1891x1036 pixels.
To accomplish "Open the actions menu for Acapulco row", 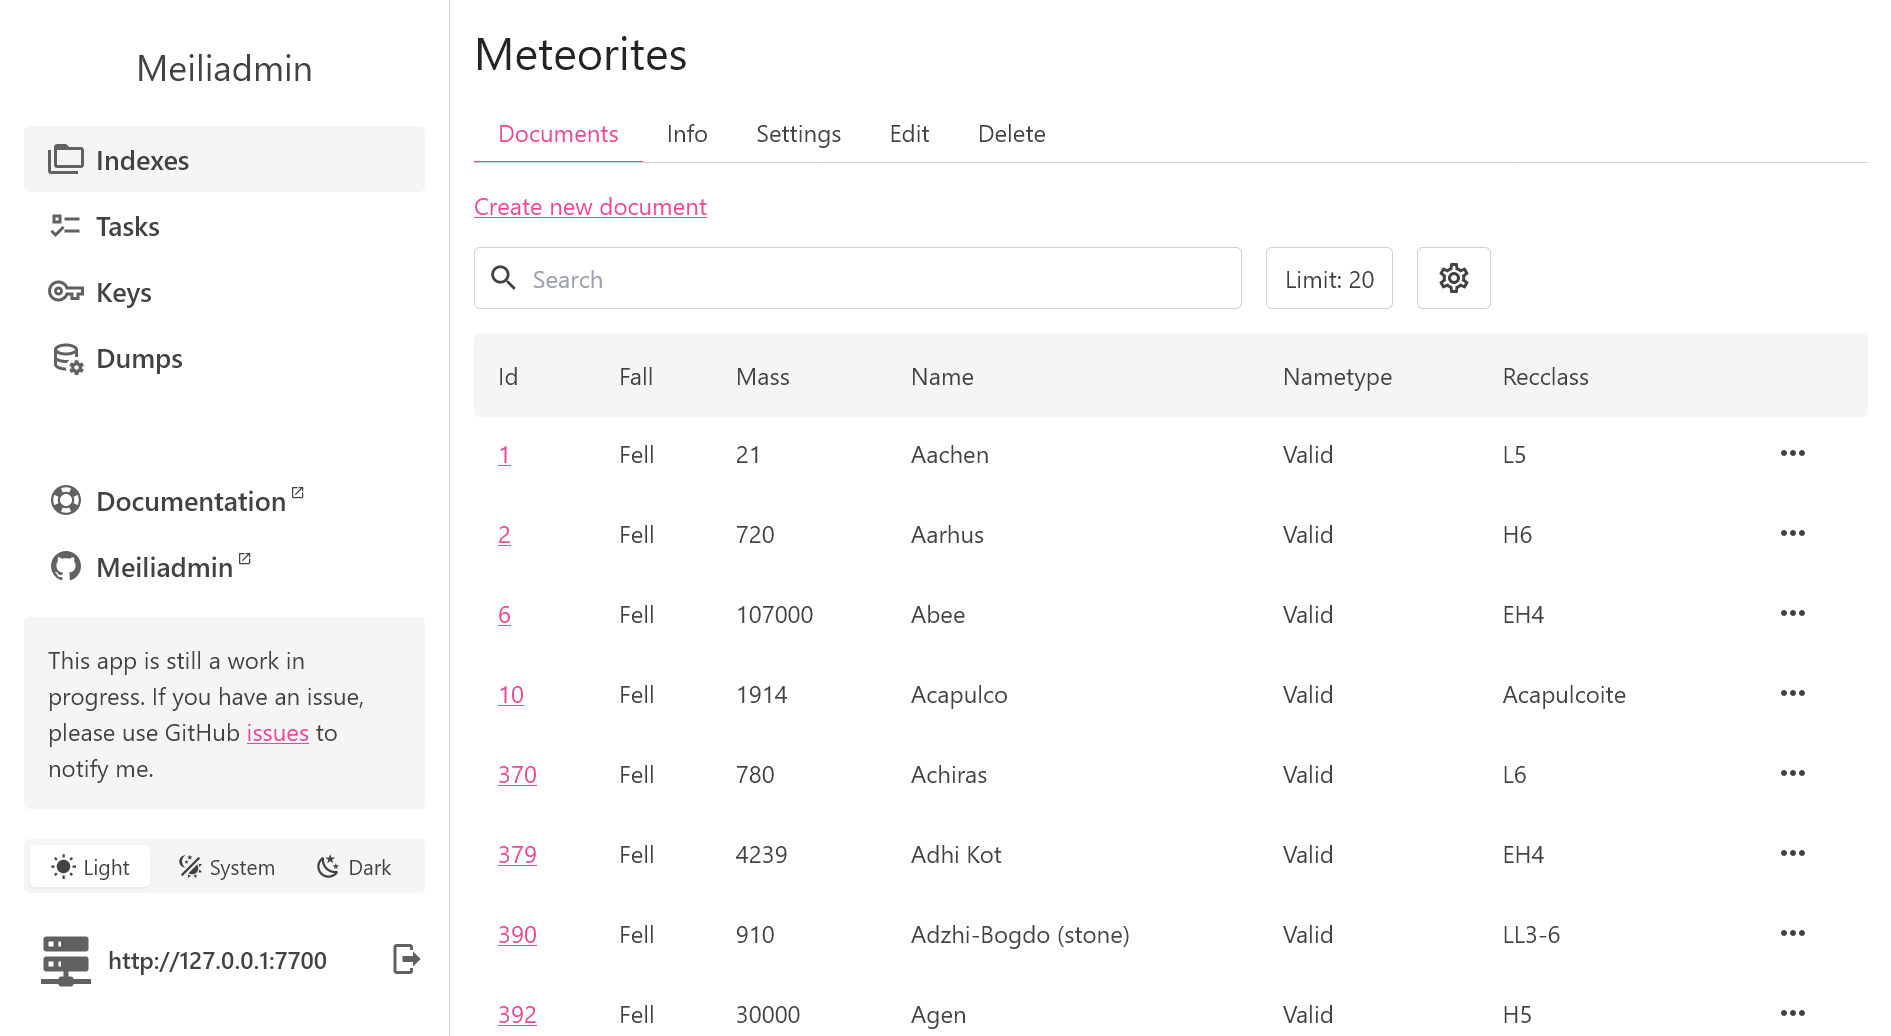I will coord(1792,694).
